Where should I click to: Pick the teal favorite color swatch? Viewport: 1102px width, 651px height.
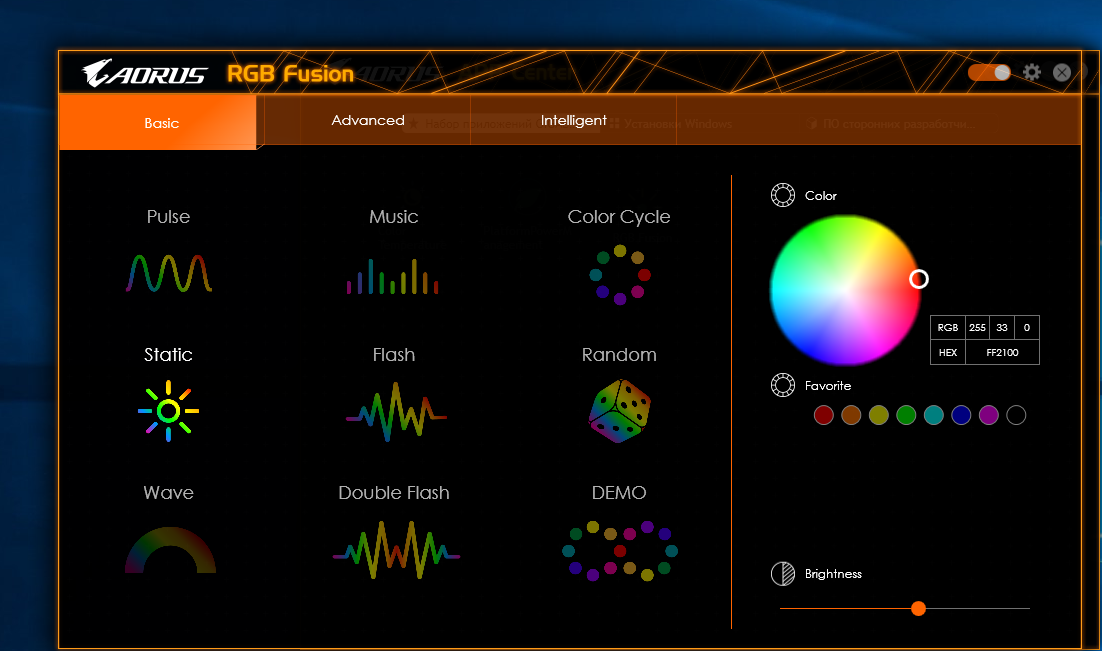[933, 415]
